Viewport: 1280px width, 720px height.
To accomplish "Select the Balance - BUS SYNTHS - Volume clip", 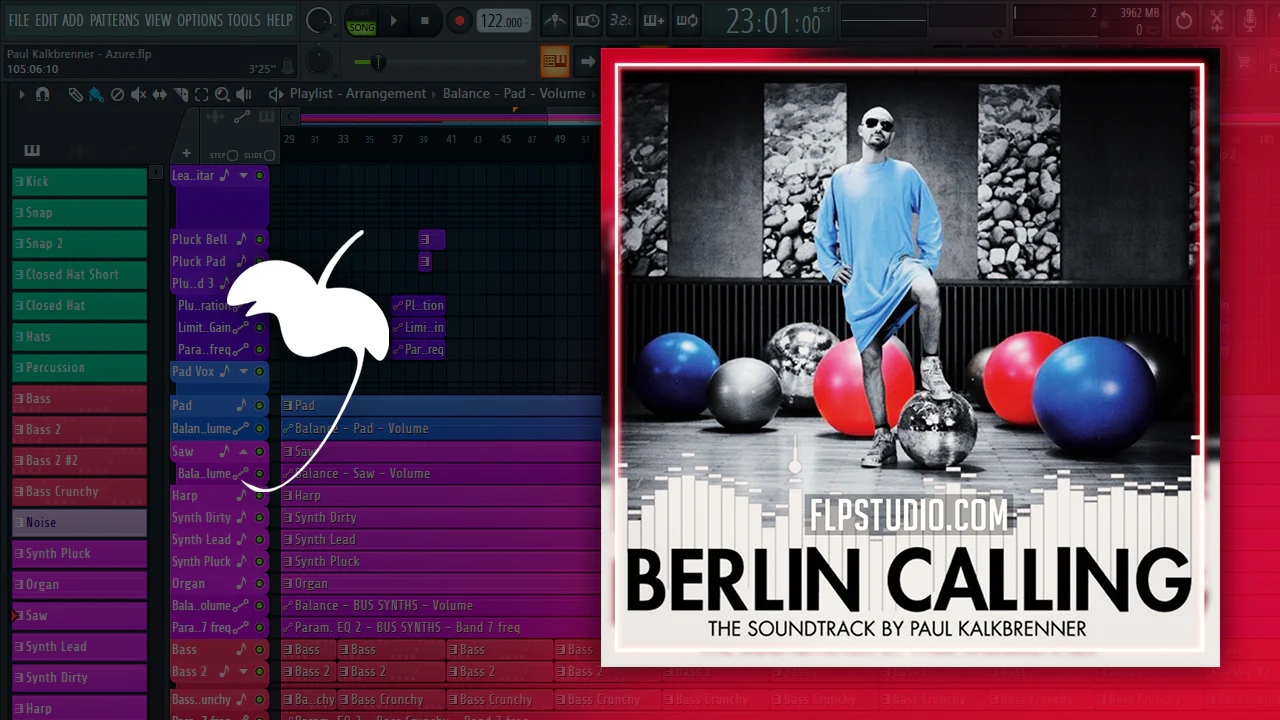I will (441, 606).
